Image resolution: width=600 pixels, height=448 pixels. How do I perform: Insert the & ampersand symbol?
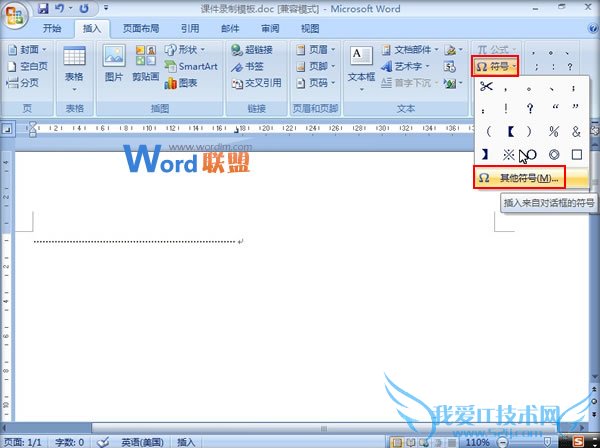click(x=576, y=132)
